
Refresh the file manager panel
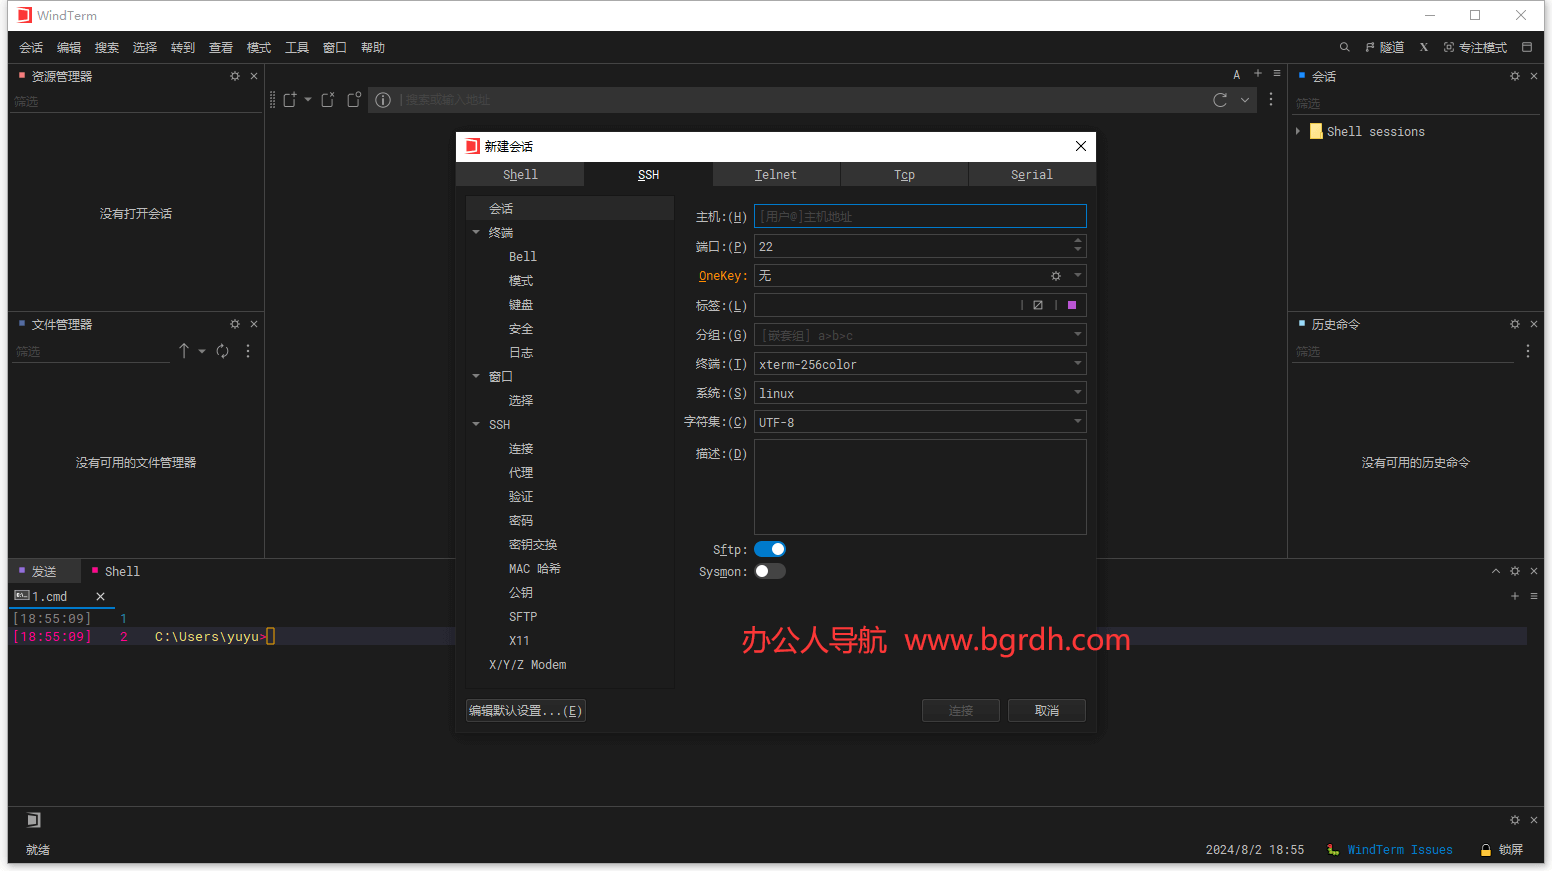223,351
